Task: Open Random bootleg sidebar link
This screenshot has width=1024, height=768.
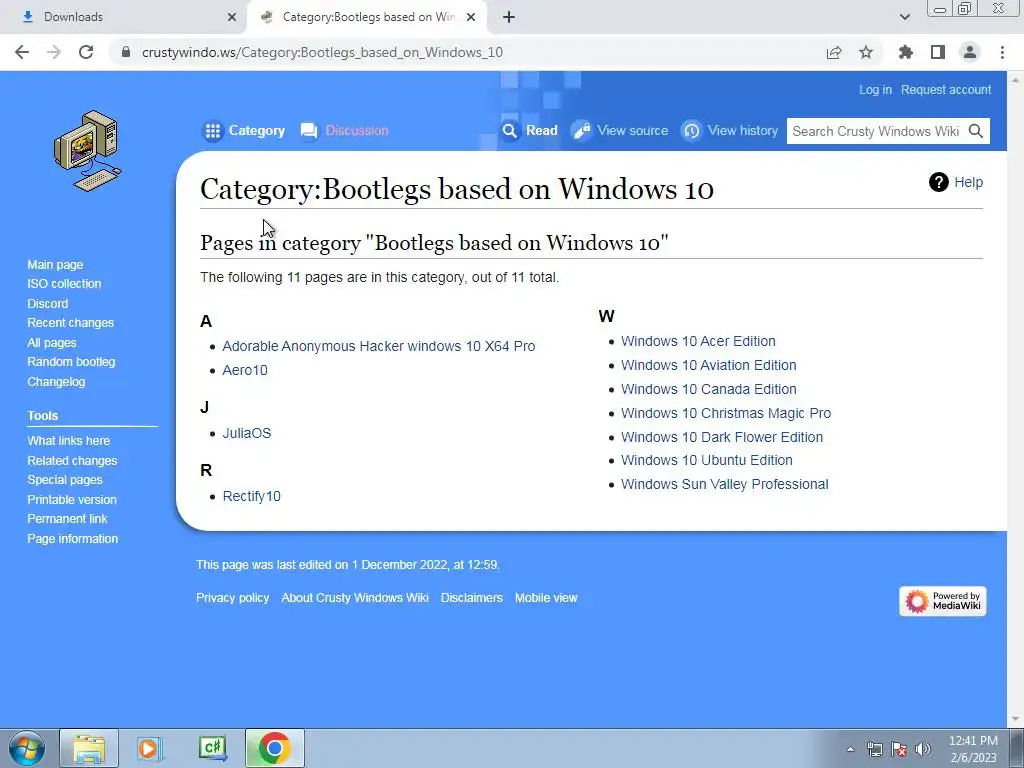Action: (71, 362)
